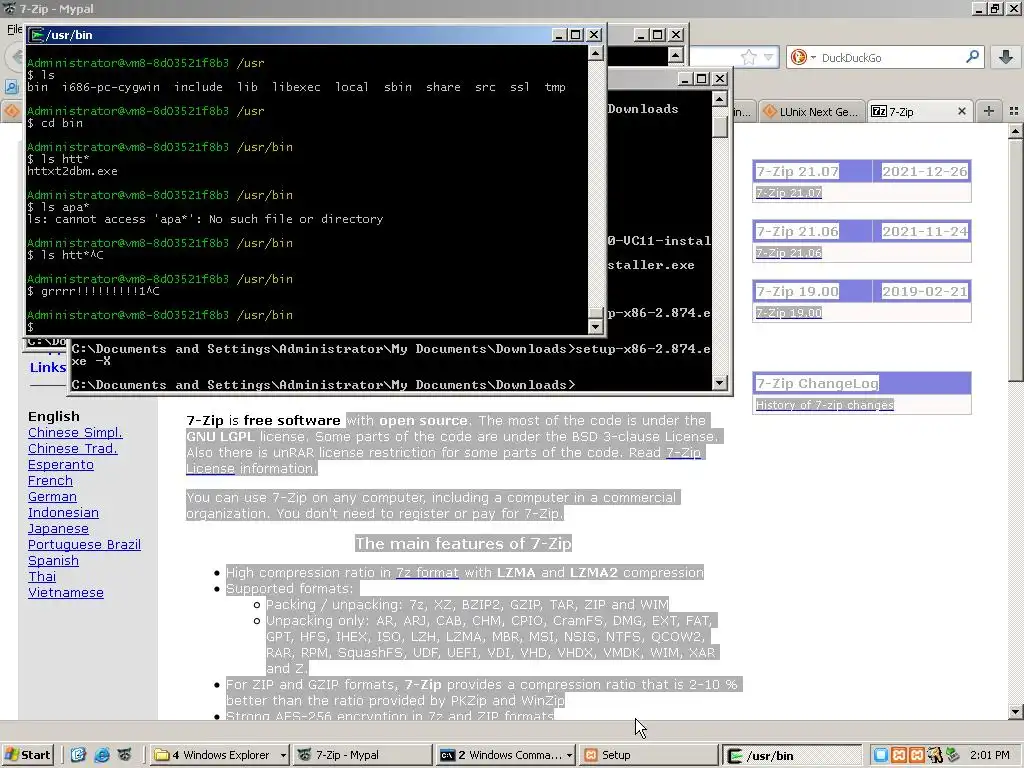The image size is (1024, 768).
Task: Click the first orange system tray icon
Action: (x=899, y=755)
